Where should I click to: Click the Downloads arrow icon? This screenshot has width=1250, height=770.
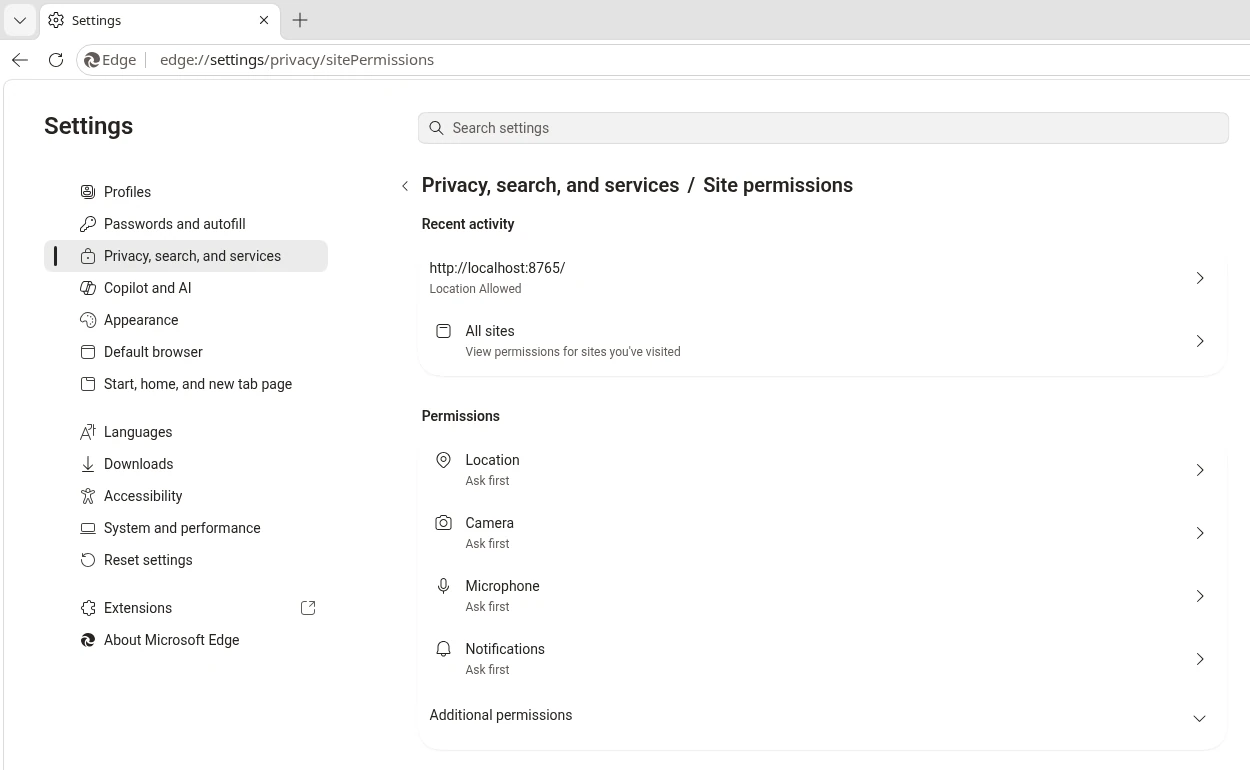click(x=88, y=464)
